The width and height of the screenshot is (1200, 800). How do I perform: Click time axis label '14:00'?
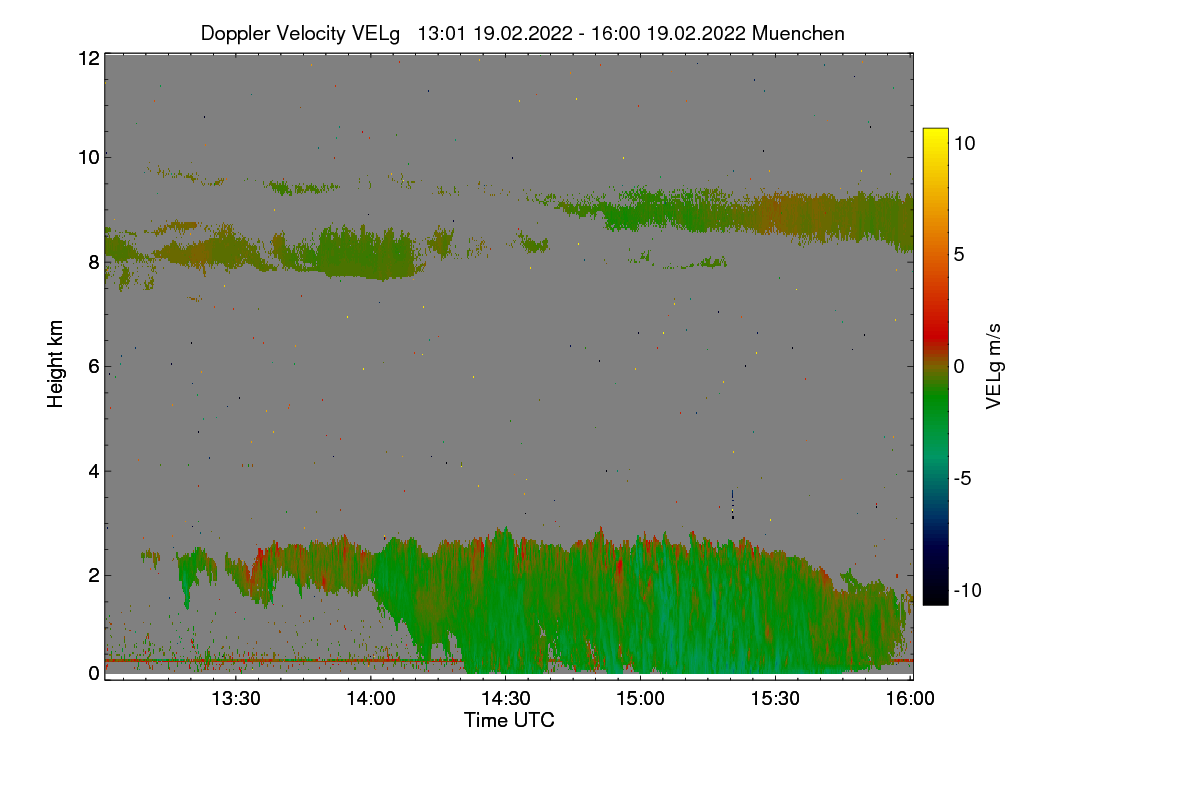pyautogui.click(x=371, y=699)
